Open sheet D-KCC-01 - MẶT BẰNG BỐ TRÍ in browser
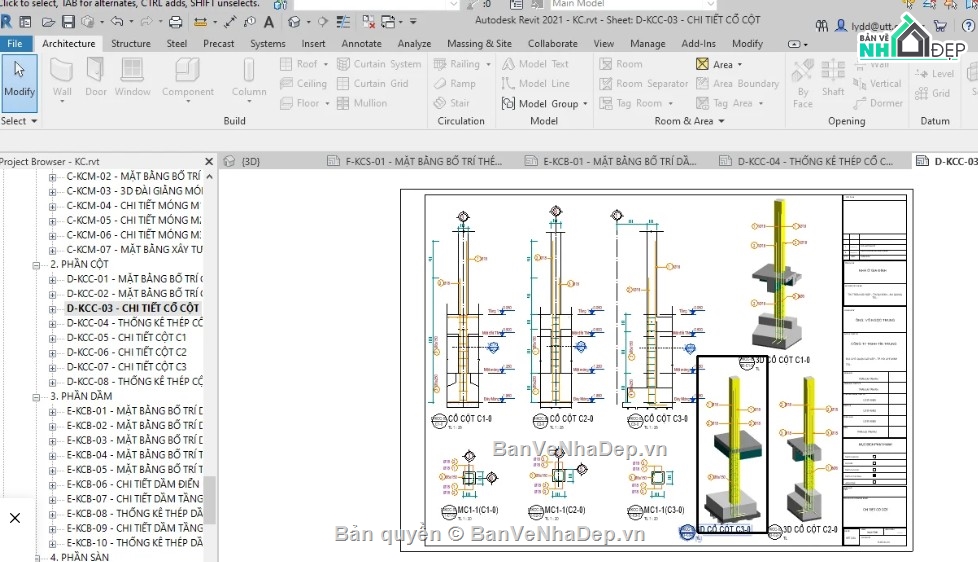This screenshot has width=978, height=562. [135, 279]
